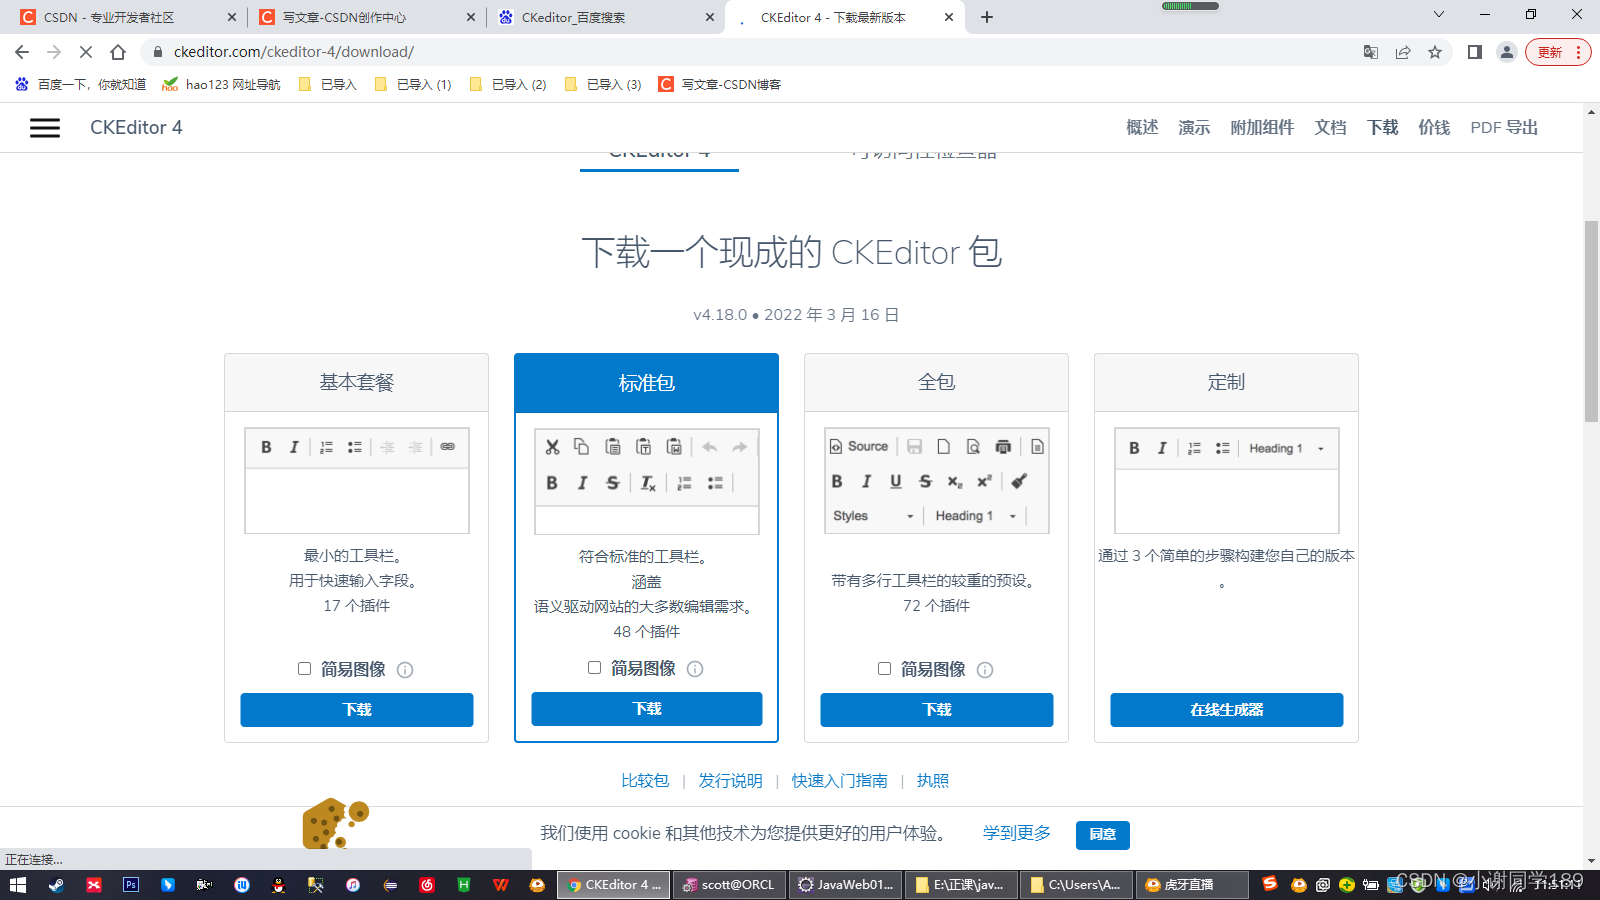Click the Strikethrough icon in the 标准包 toolbar
The image size is (1600, 900).
(612, 482)
